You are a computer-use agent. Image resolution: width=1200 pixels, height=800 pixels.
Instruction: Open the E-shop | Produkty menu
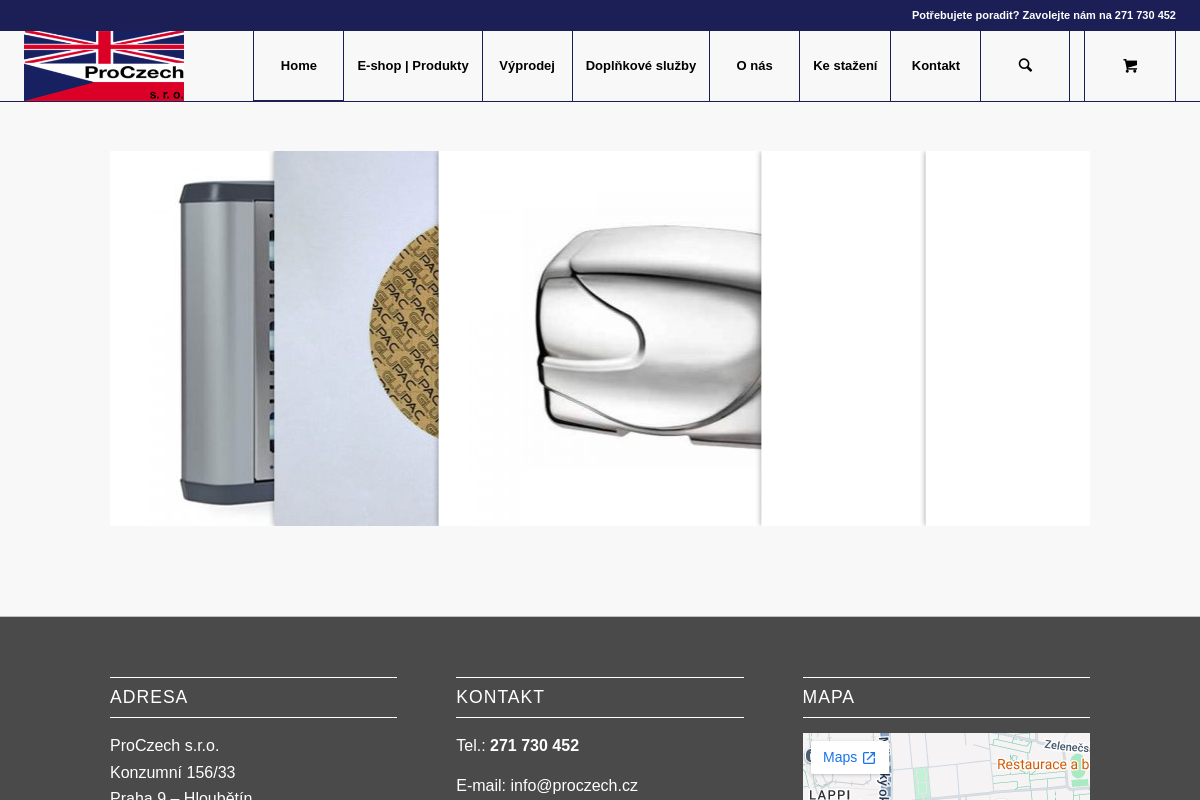(412, 66)
